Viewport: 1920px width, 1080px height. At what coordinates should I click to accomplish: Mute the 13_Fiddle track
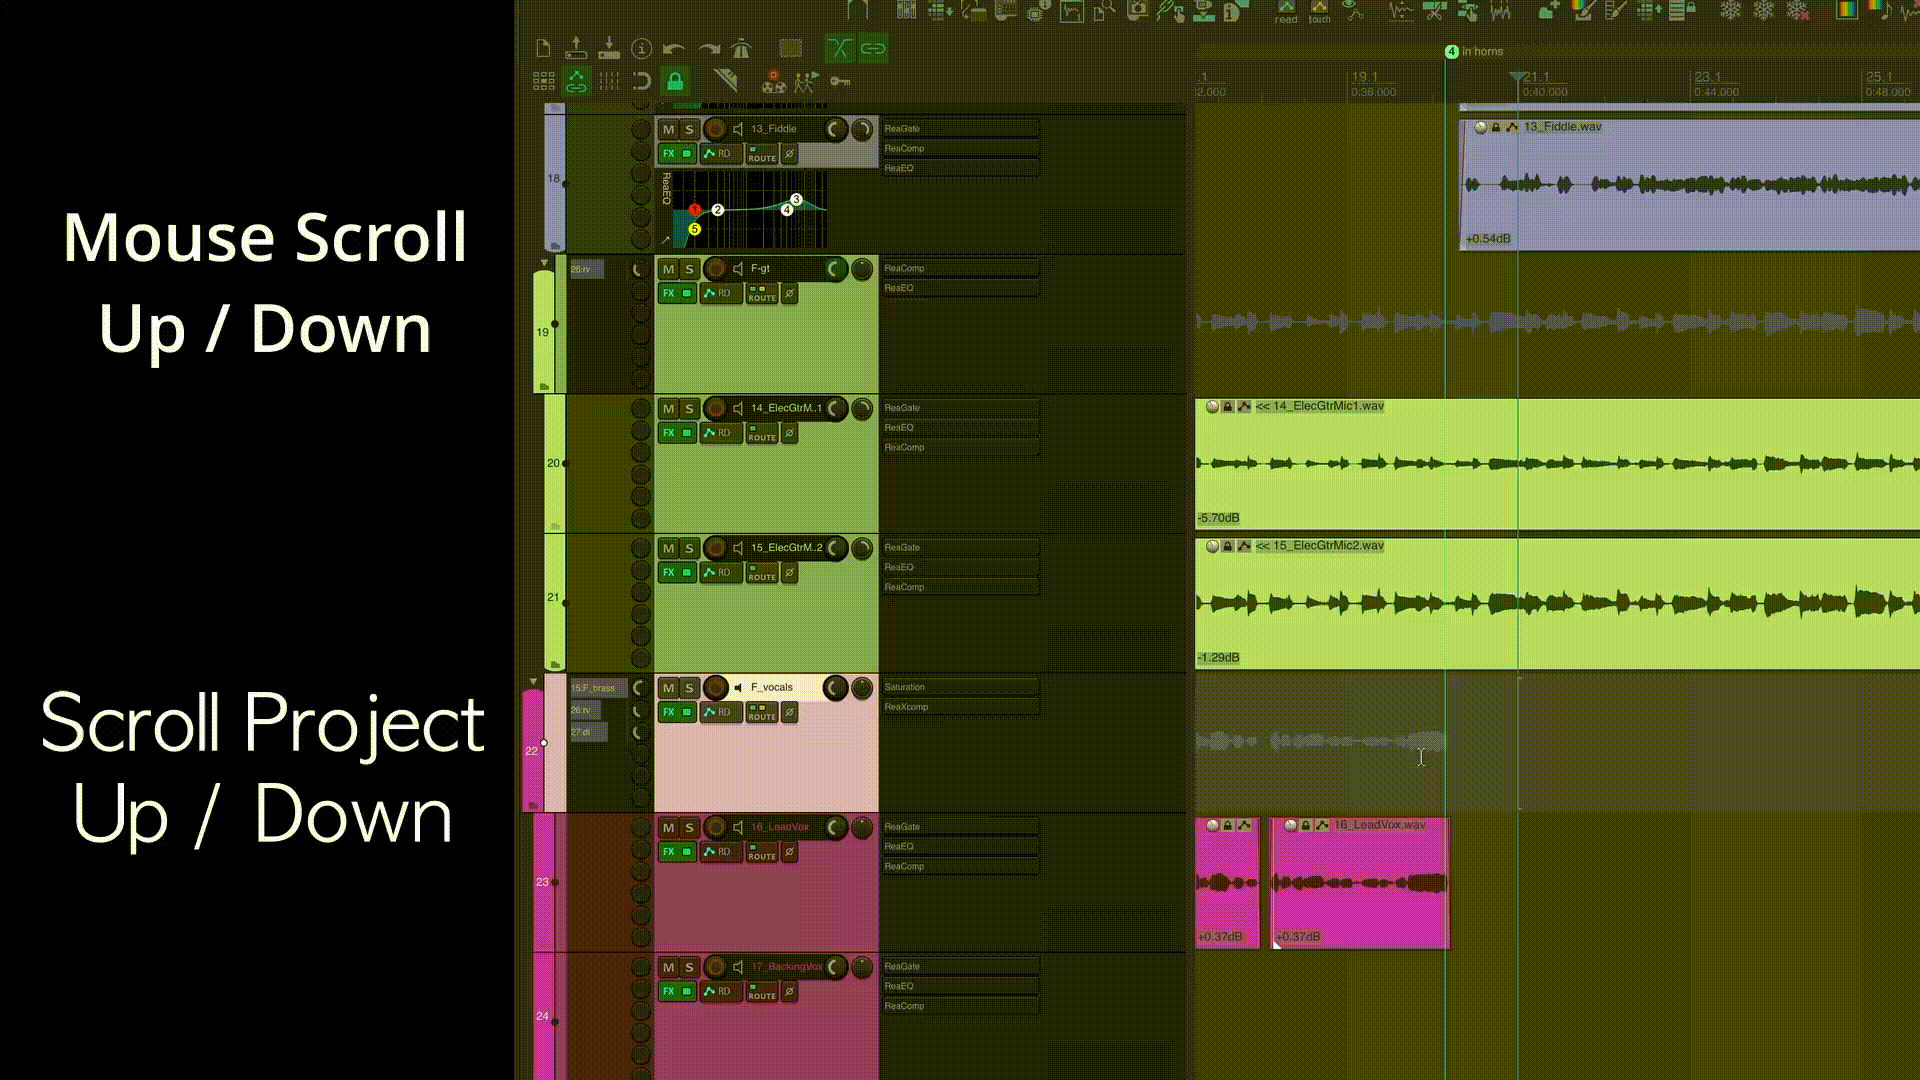click(x=668, y=129)
